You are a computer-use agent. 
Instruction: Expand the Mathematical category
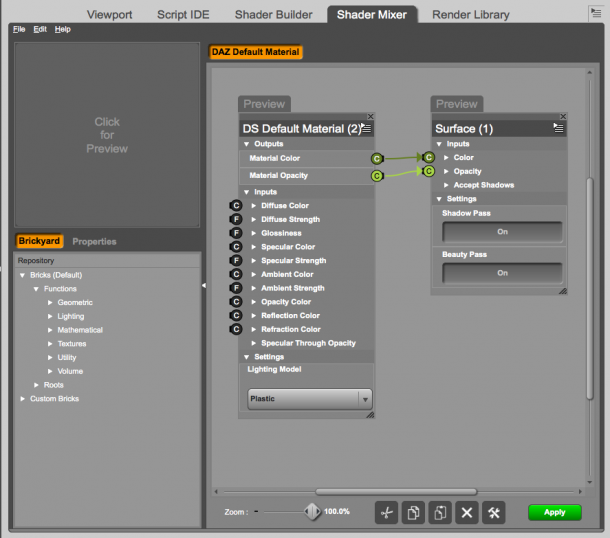pos(50,330)
